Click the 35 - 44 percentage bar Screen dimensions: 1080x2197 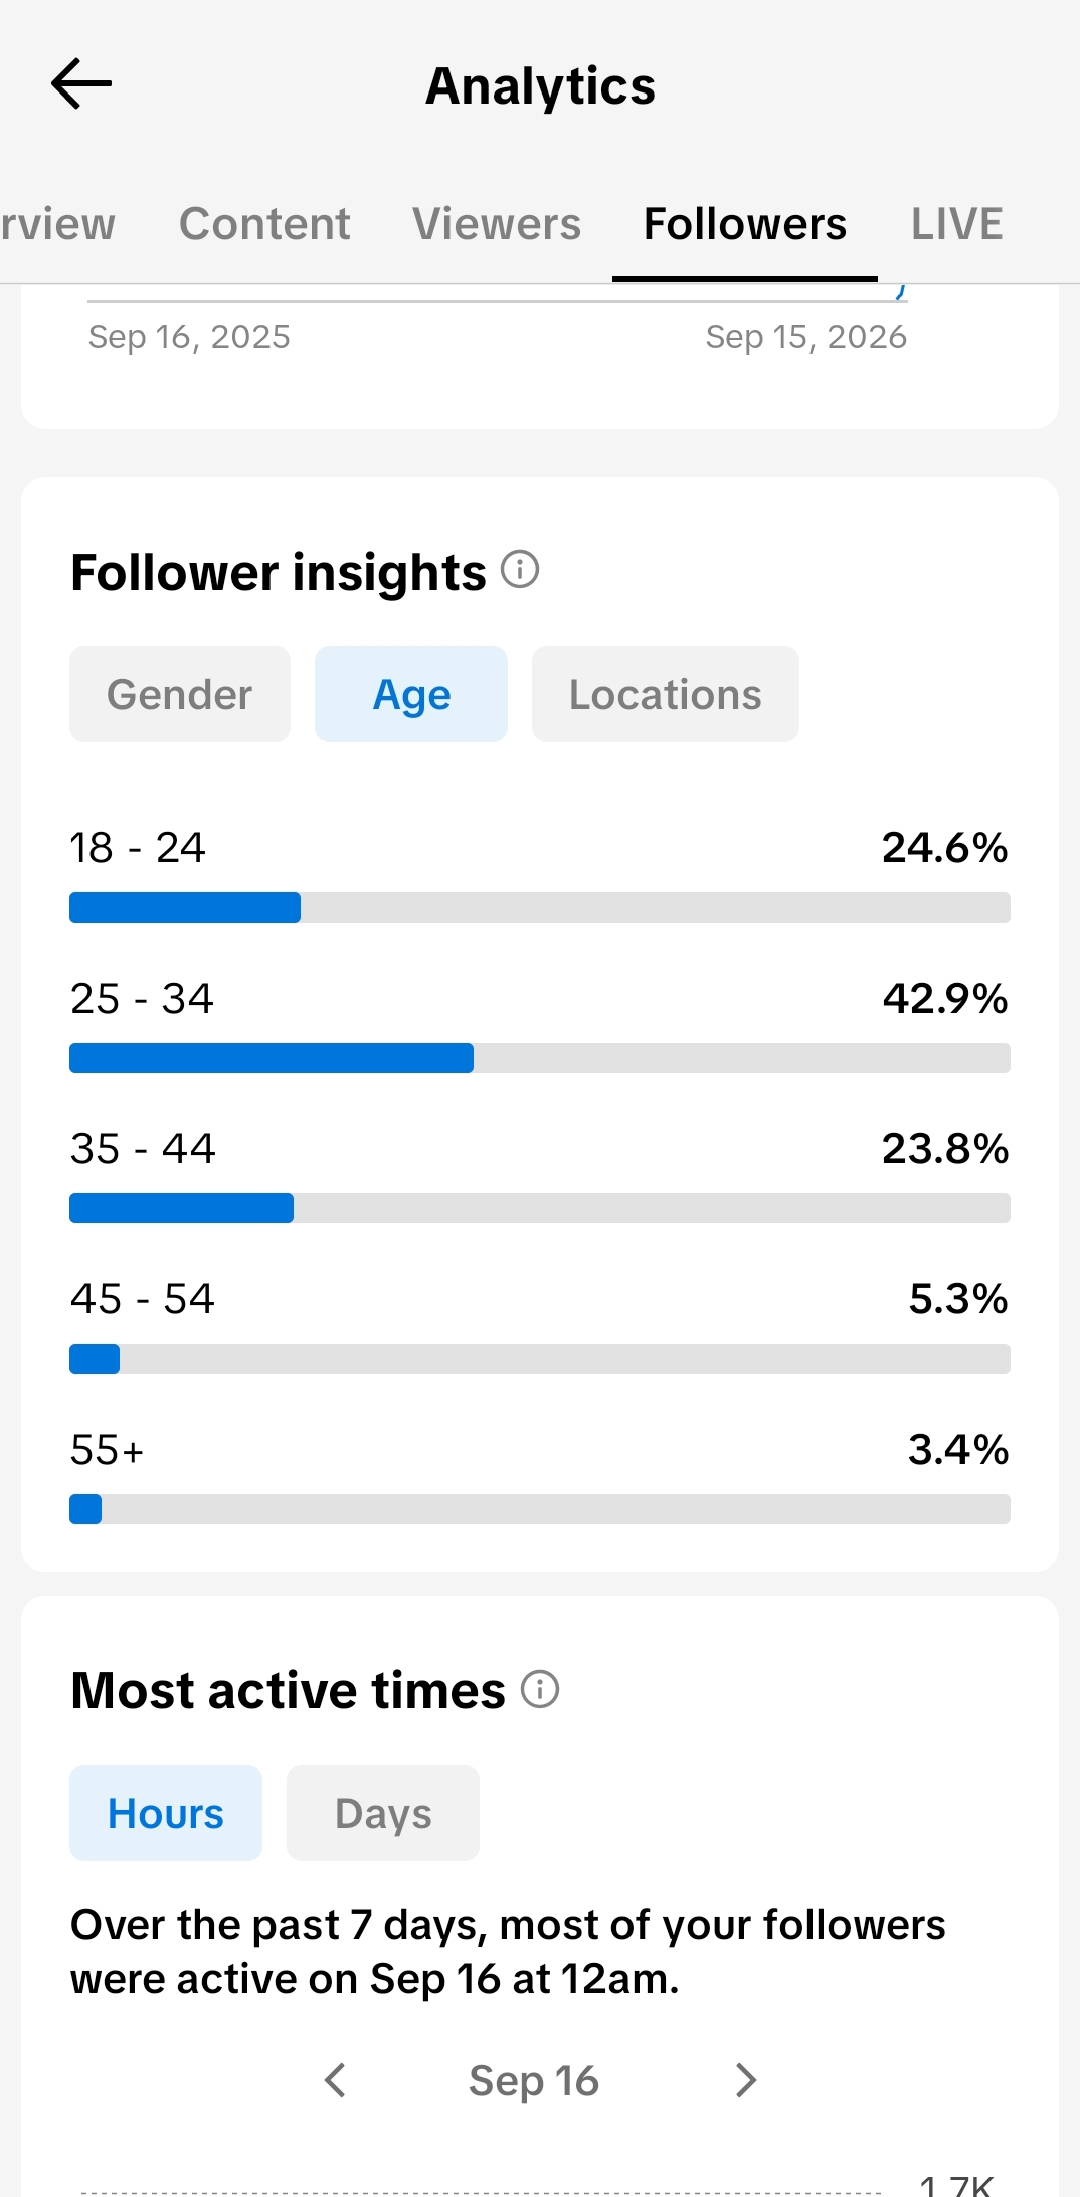click(x=540, y=1208)
